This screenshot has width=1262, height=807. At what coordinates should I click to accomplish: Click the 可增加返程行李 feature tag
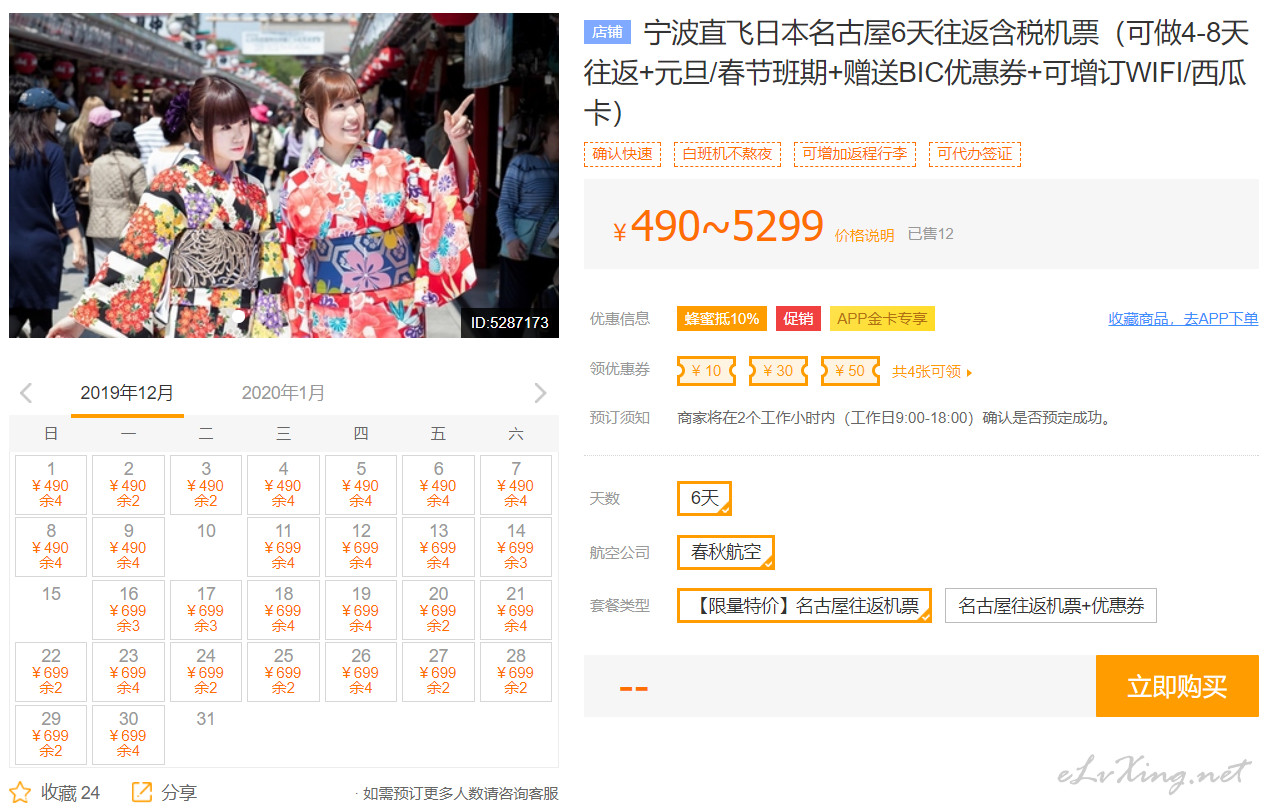[x=855, y=154]
